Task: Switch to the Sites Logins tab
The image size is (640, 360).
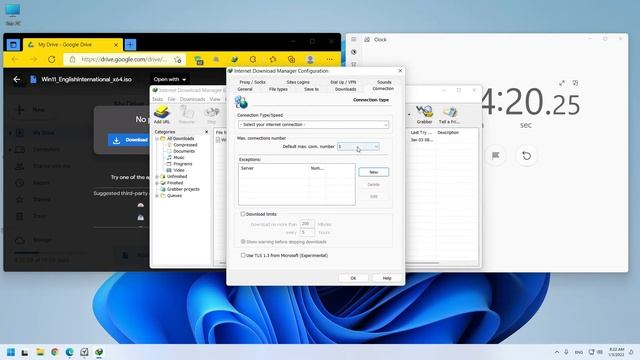Action: coord(298,82)
